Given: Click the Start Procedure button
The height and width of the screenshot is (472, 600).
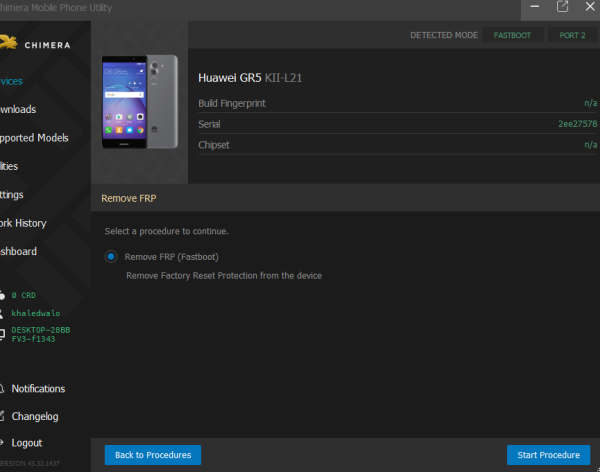Looking at the screenshot, I should (x=548, y=455).
